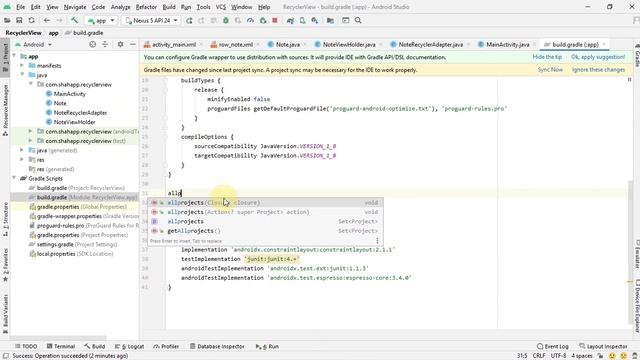Switch to the activity_main.xml tab
Image resolution: width=640 pixels, height=360 pixels.
pos(173,44)
